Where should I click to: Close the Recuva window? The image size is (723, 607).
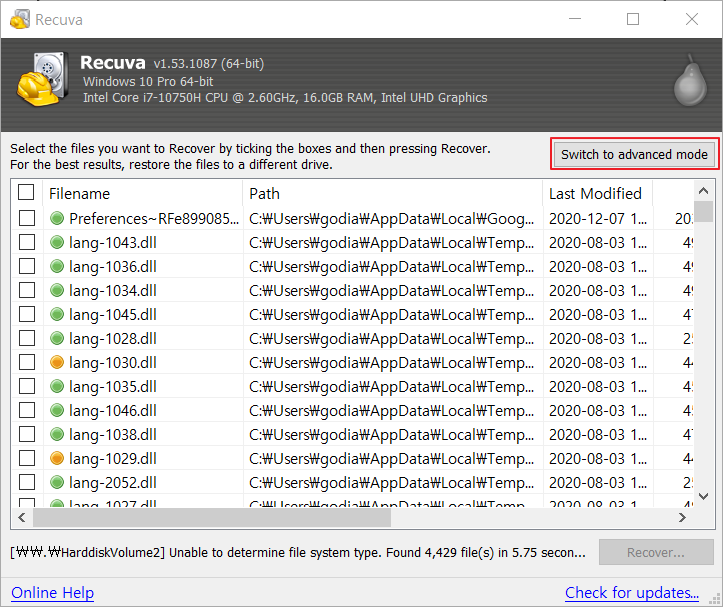click(692, 19)
